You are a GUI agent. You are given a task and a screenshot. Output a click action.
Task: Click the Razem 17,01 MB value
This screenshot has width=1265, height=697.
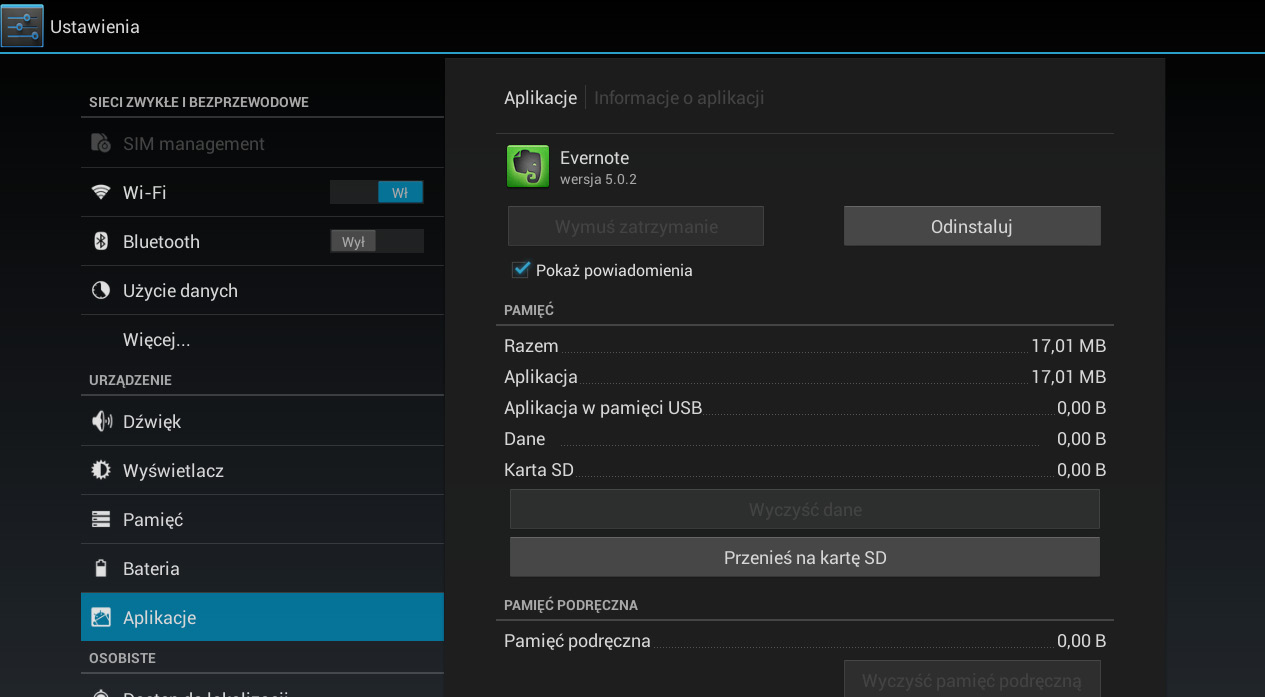[1068, 346]
